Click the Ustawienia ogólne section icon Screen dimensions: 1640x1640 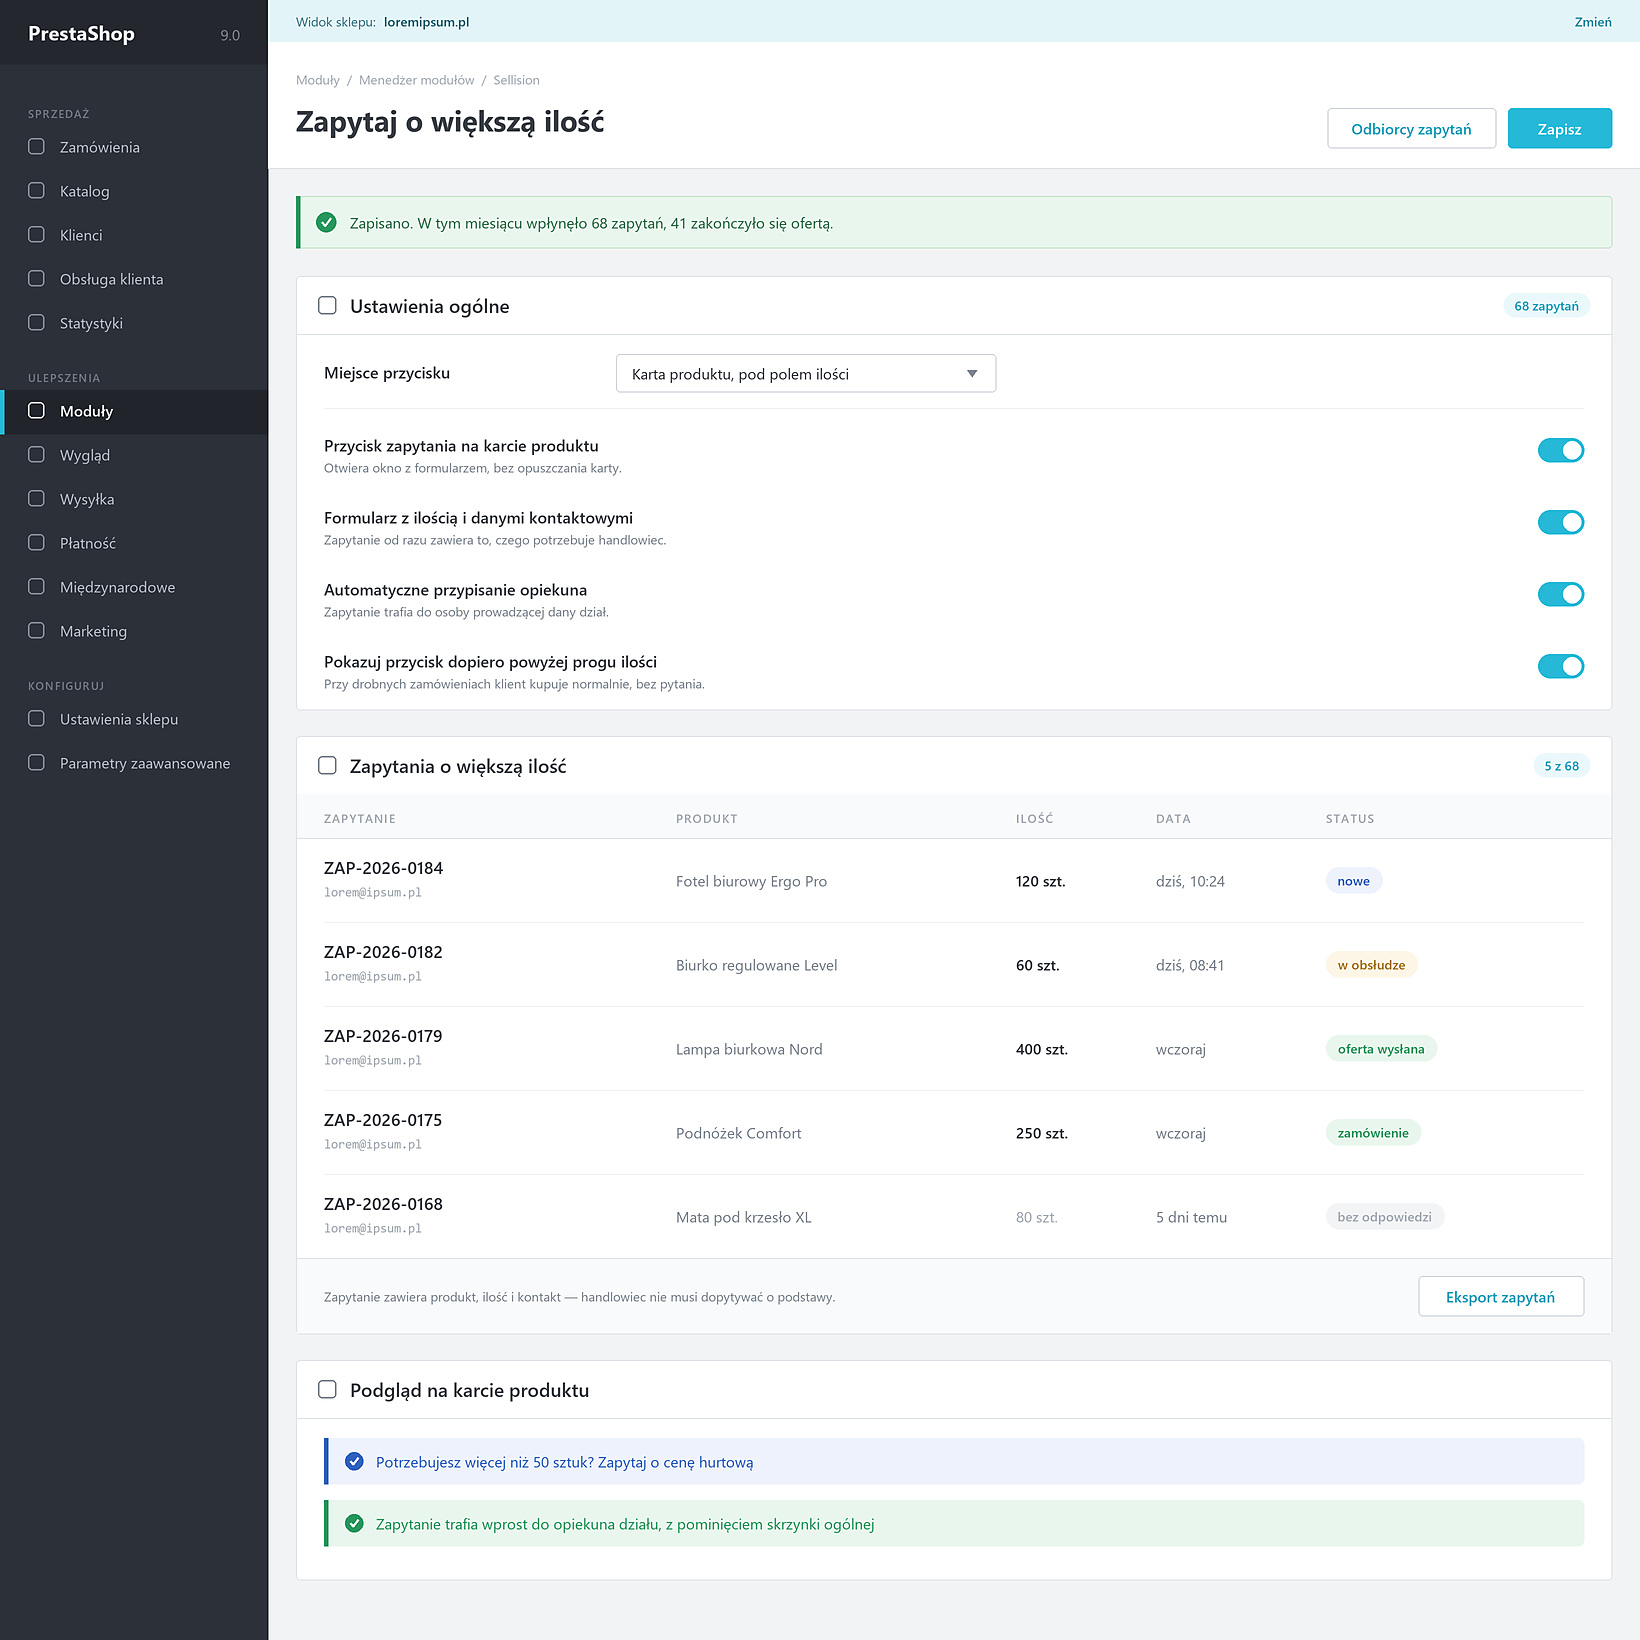click(327, 306)
